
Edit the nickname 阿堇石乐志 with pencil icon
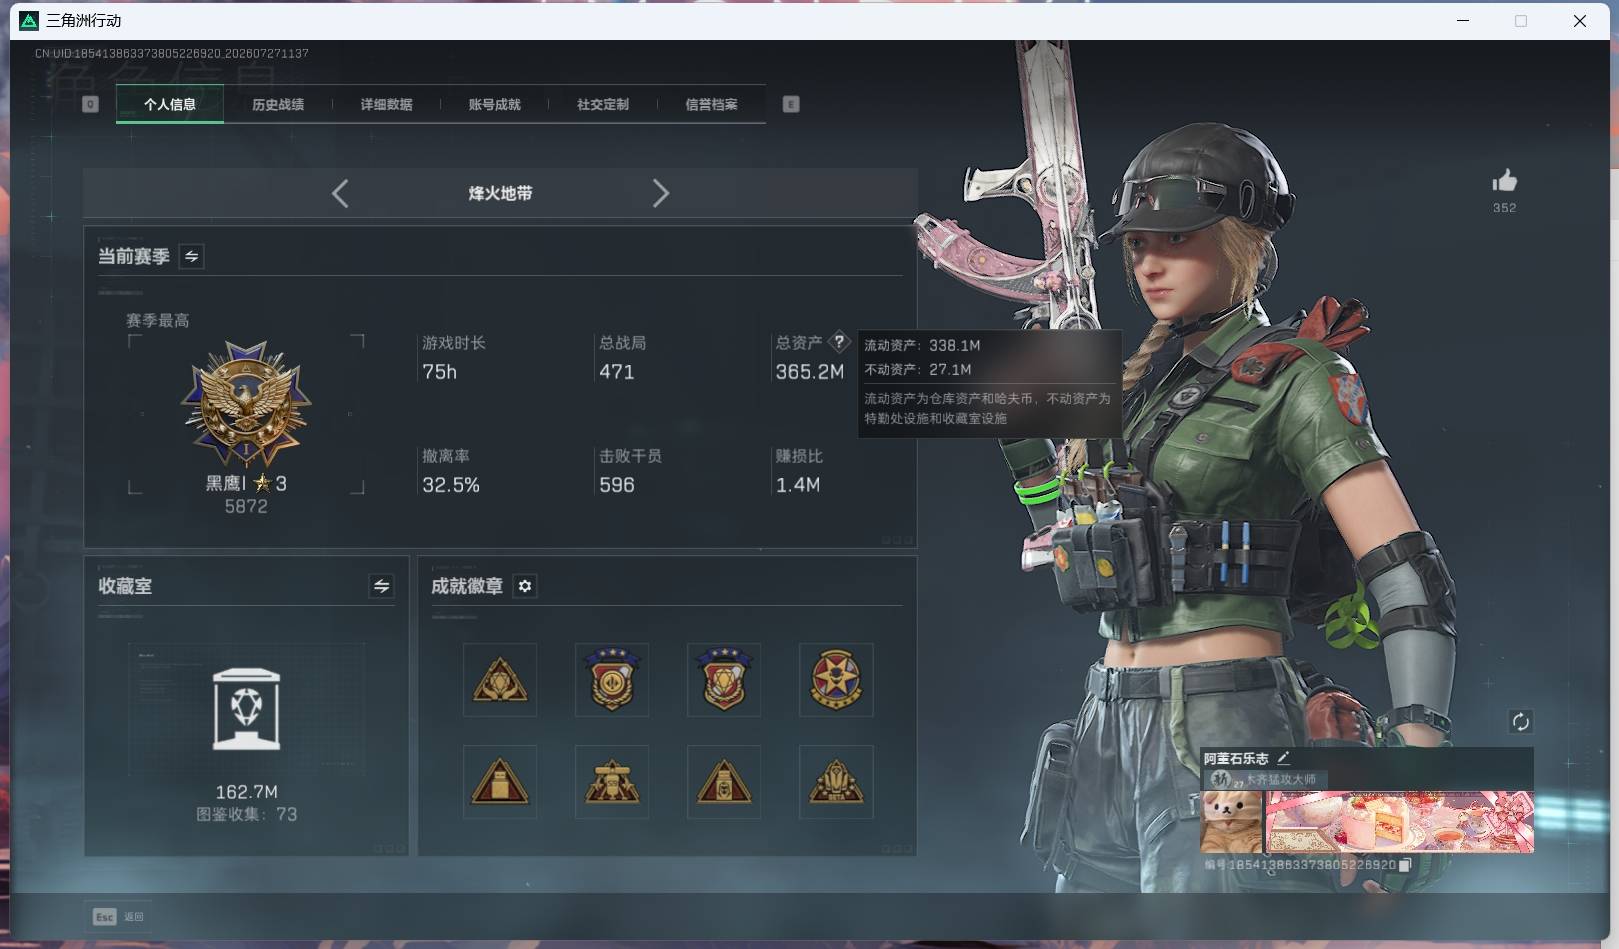1283,758
